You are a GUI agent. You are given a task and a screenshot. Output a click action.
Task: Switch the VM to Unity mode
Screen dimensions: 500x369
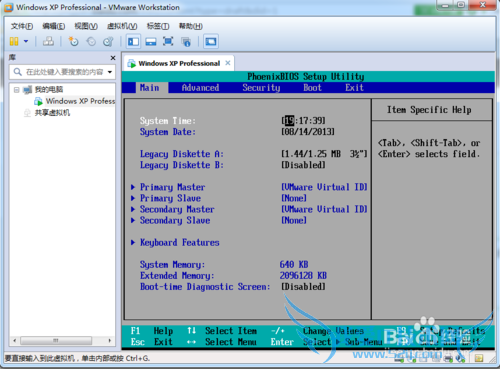186,42
